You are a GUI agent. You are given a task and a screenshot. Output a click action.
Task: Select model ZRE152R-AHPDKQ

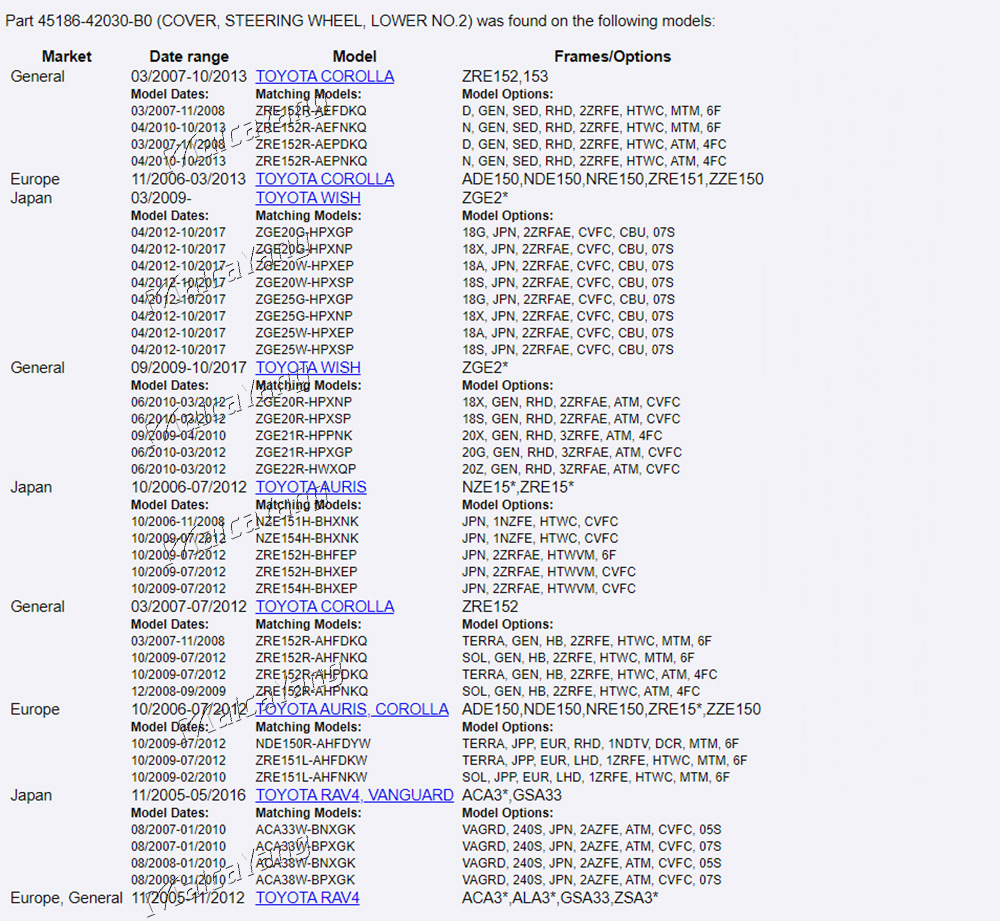(x=312, y=675)
